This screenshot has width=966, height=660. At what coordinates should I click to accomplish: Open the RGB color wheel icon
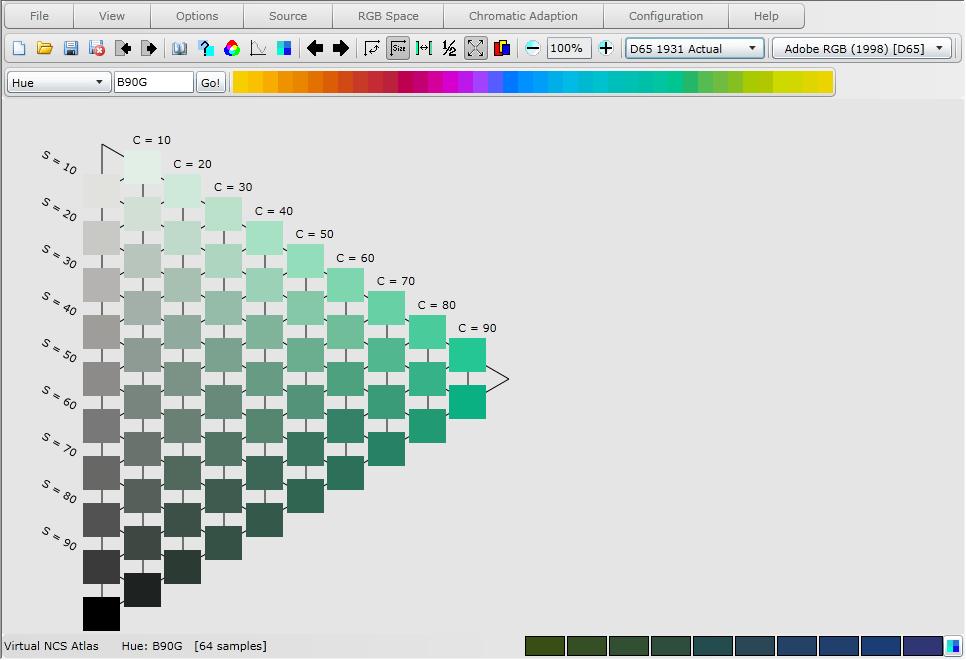[x=232, y=48]
